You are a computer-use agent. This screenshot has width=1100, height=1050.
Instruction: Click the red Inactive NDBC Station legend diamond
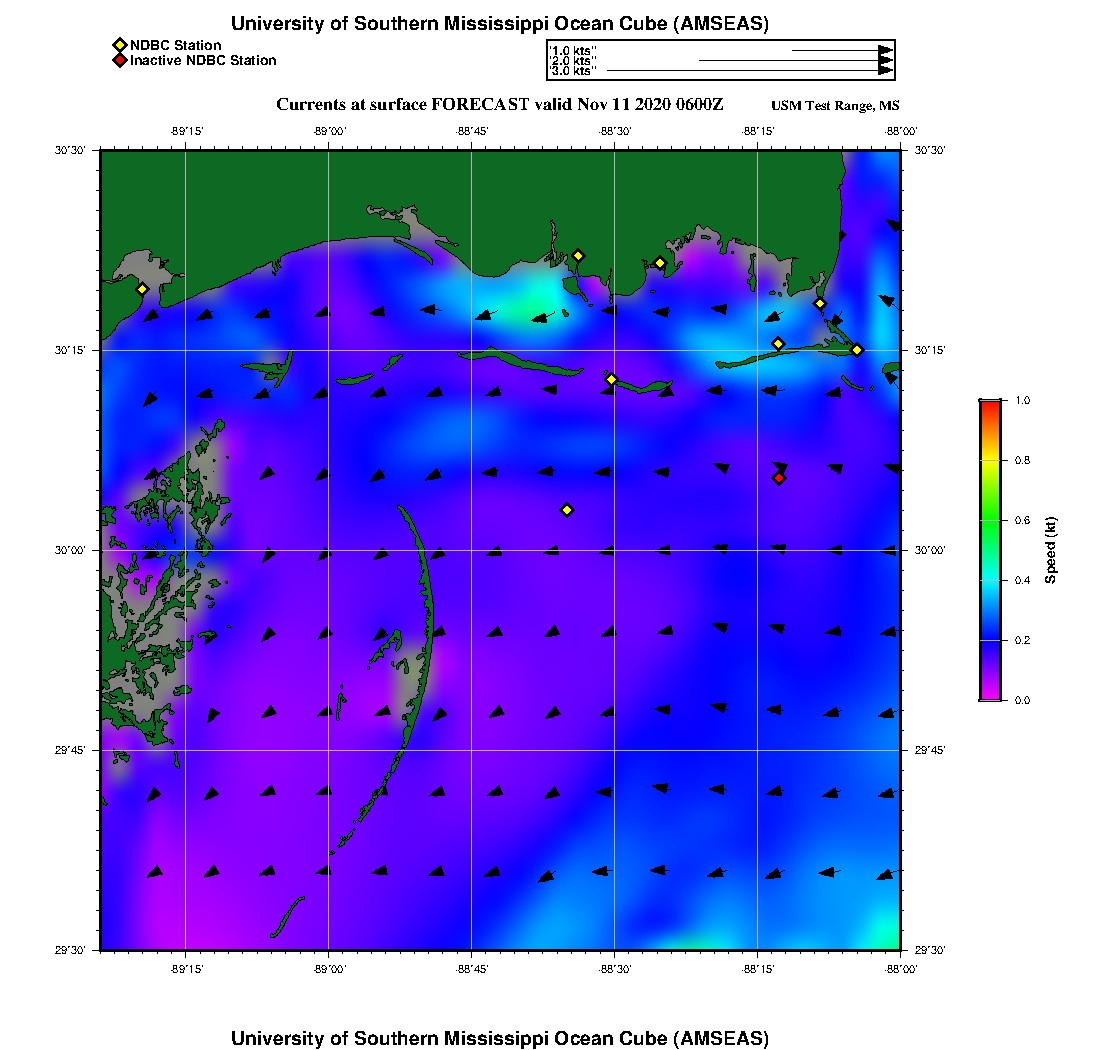(119, 60)
